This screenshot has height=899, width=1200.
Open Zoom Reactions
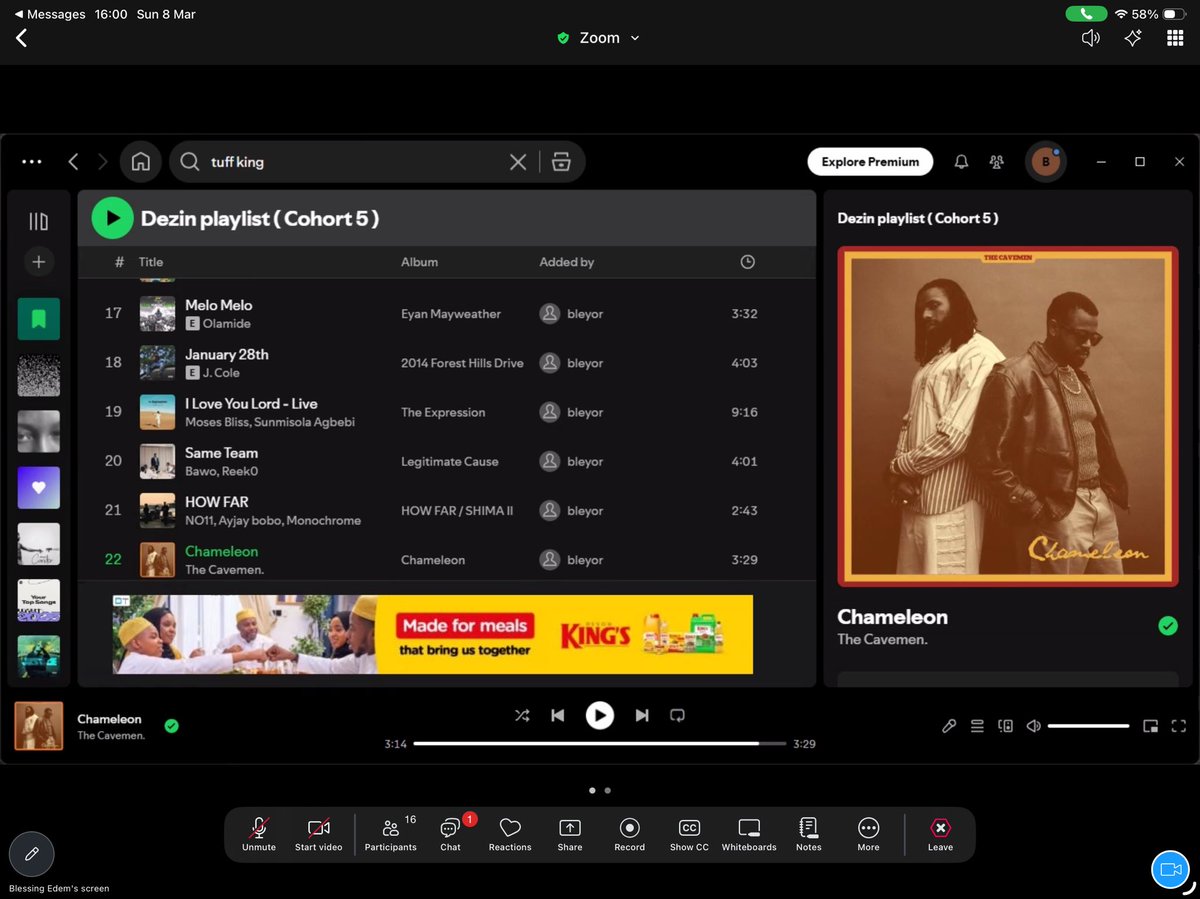coord(510,834)
